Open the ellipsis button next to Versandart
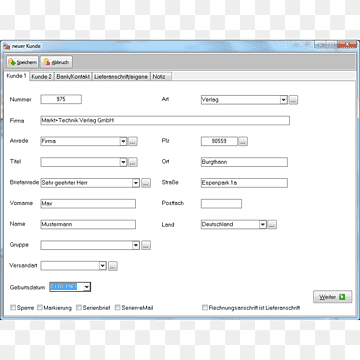The width and height of the screenshot is (360, 360). point(113,266)
